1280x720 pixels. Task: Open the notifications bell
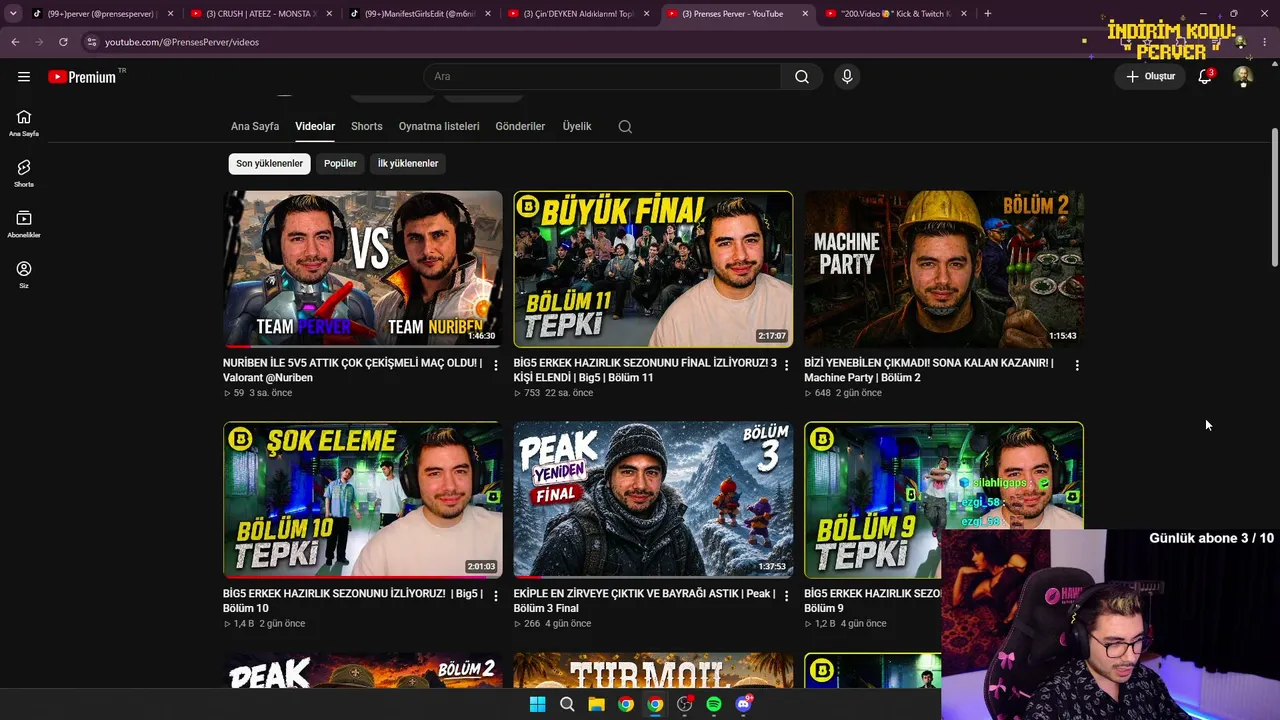pyautogui.click(x=1205, y=76)
